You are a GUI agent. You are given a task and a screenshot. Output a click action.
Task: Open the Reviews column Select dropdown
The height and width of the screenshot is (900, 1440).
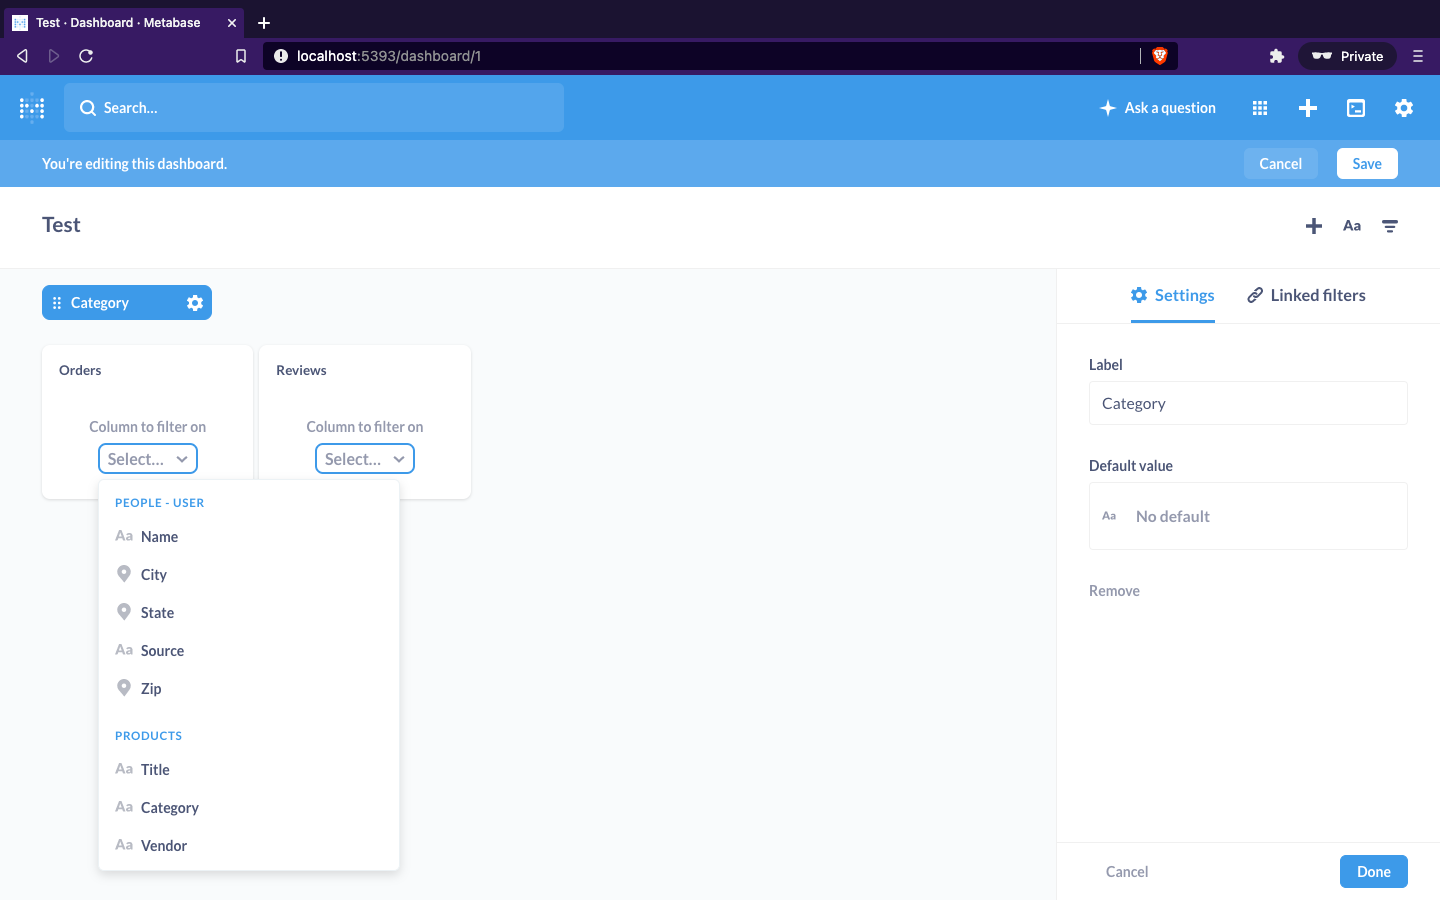point(365,459)
